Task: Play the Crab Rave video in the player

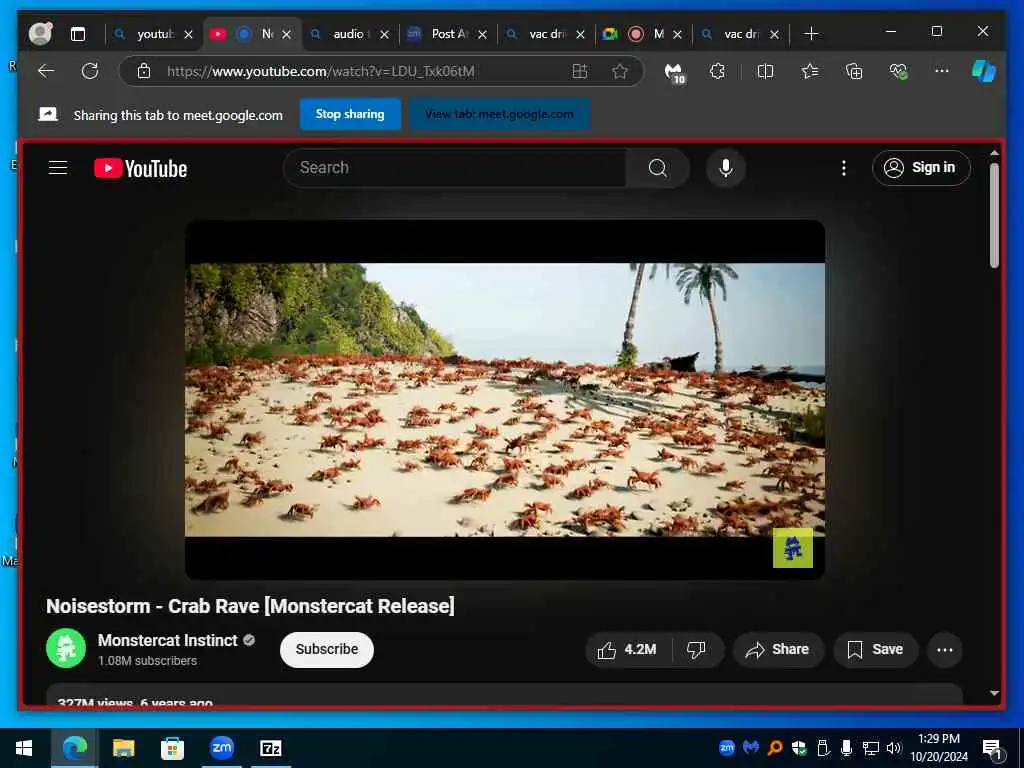Action: 505,400
